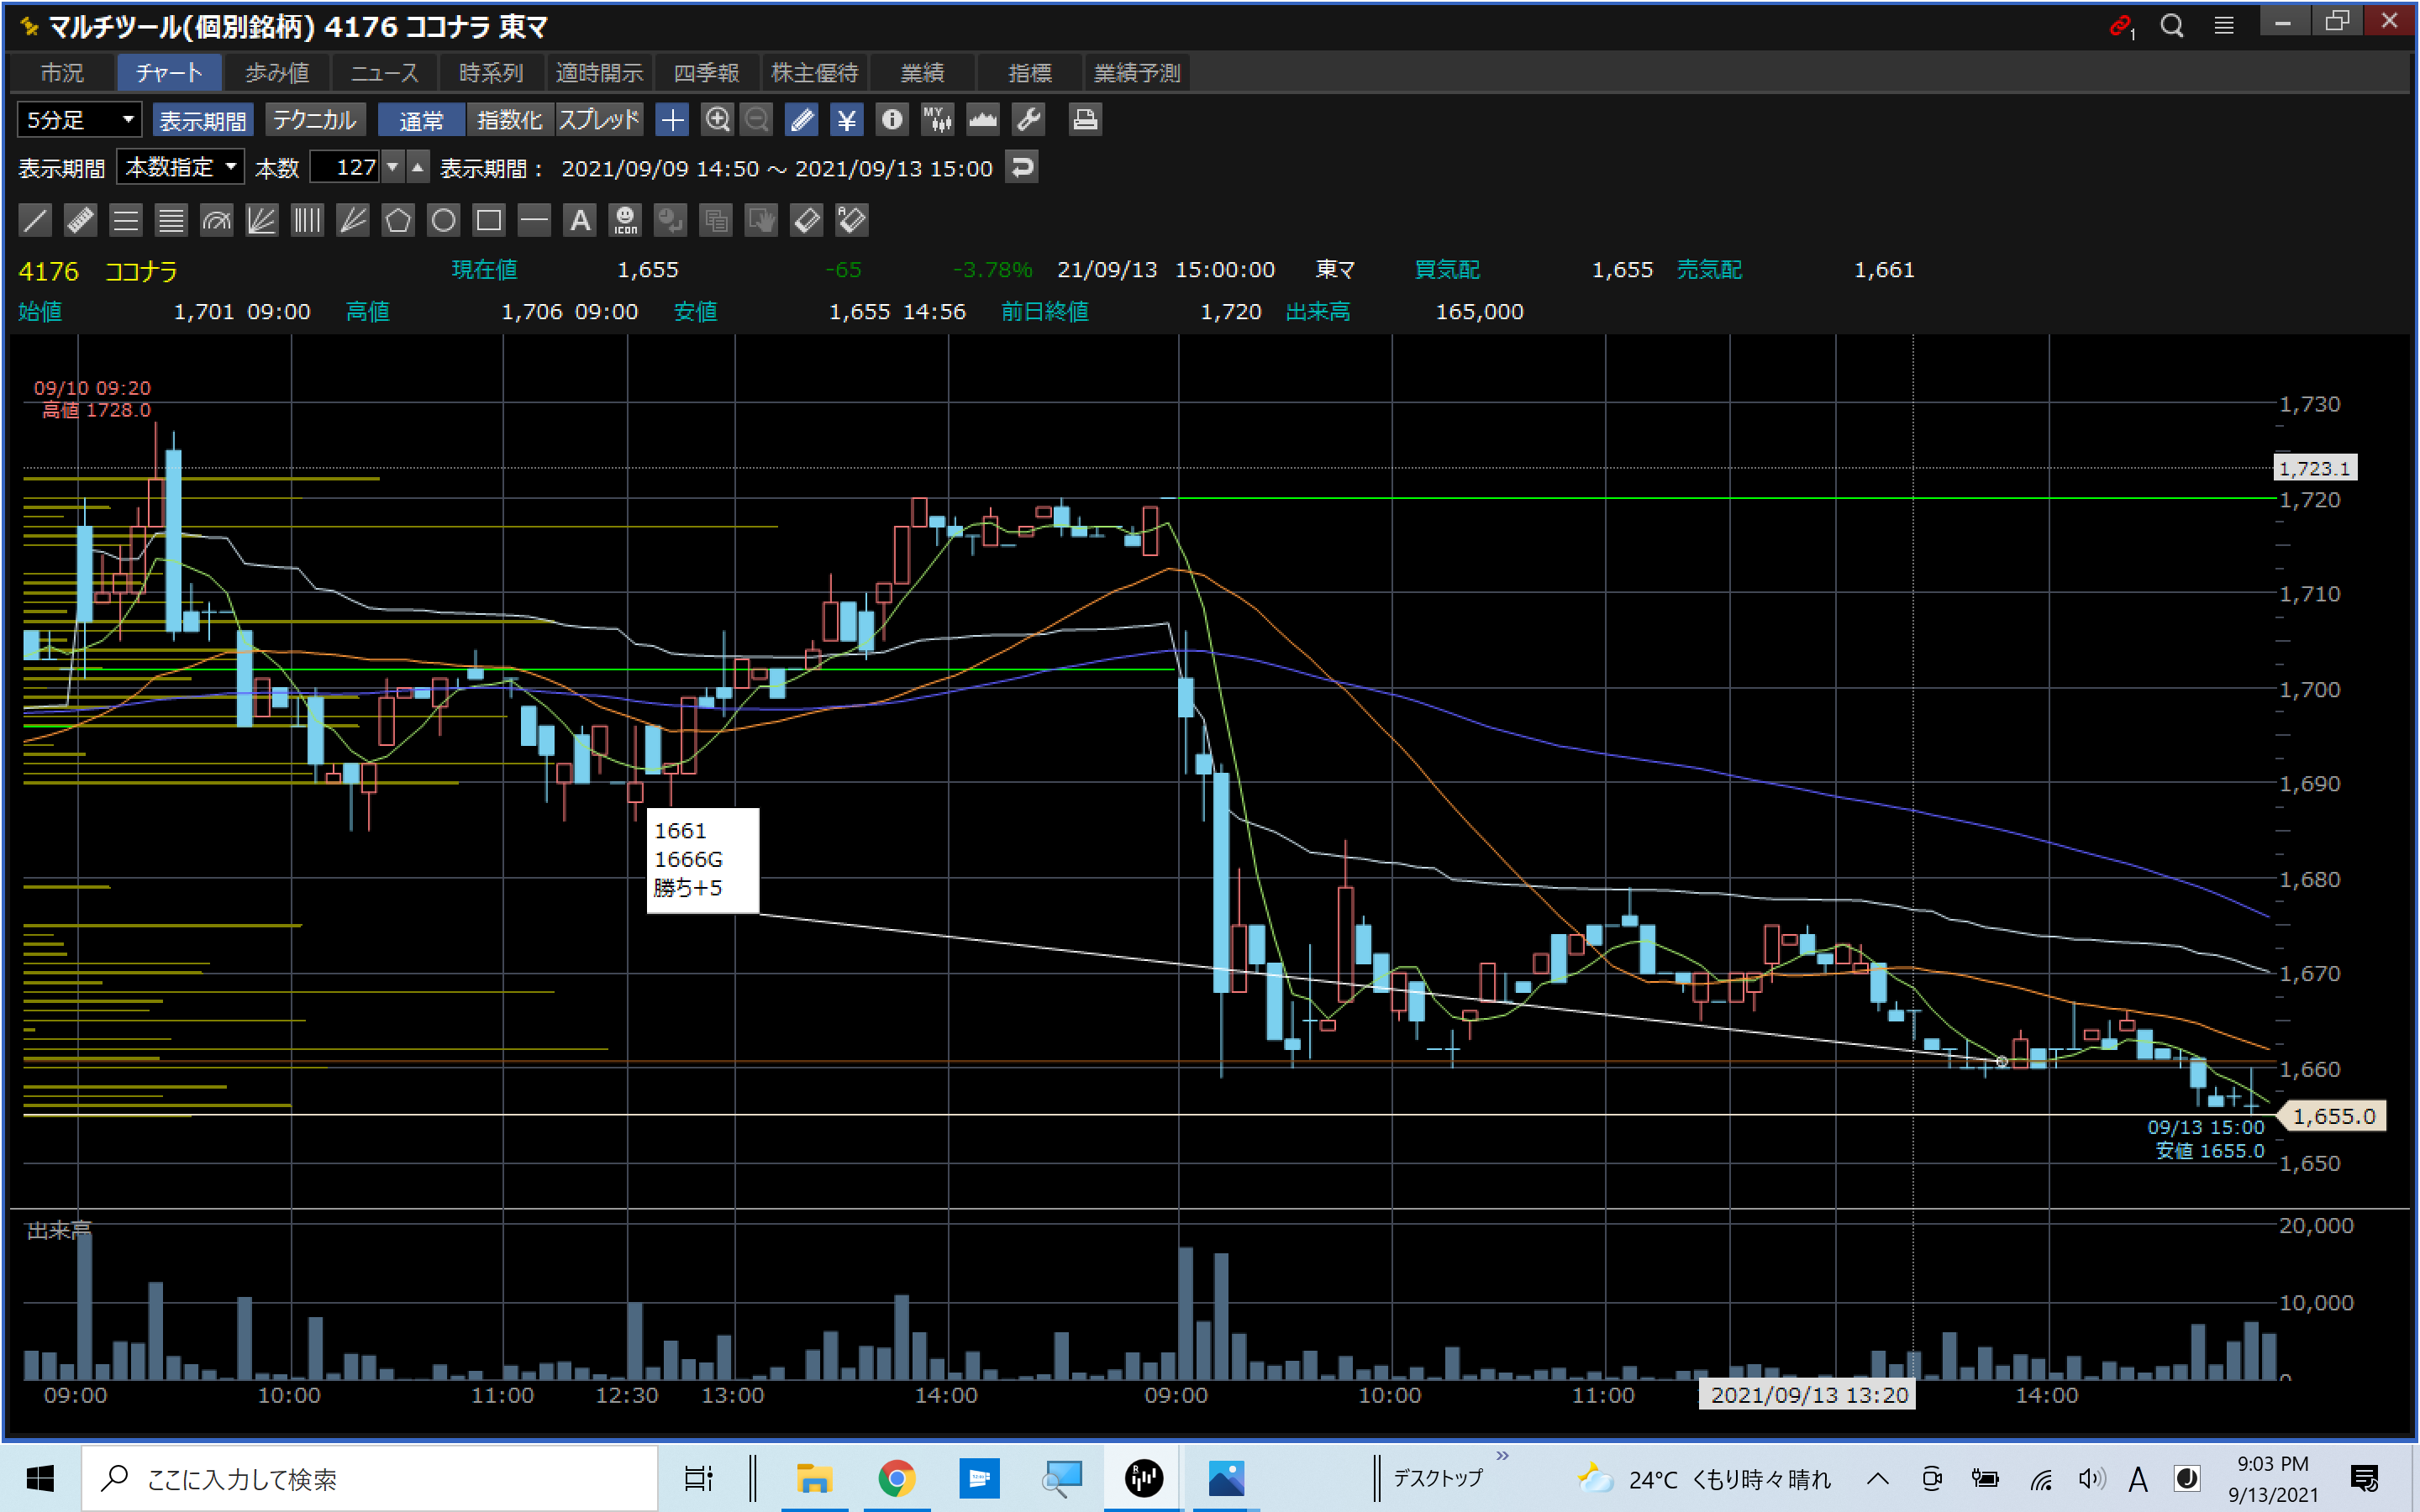Select the trend line drawing tool
Image resolution: width=2420 pixels, height=1512 pixels.
click(x=35, y=220)
